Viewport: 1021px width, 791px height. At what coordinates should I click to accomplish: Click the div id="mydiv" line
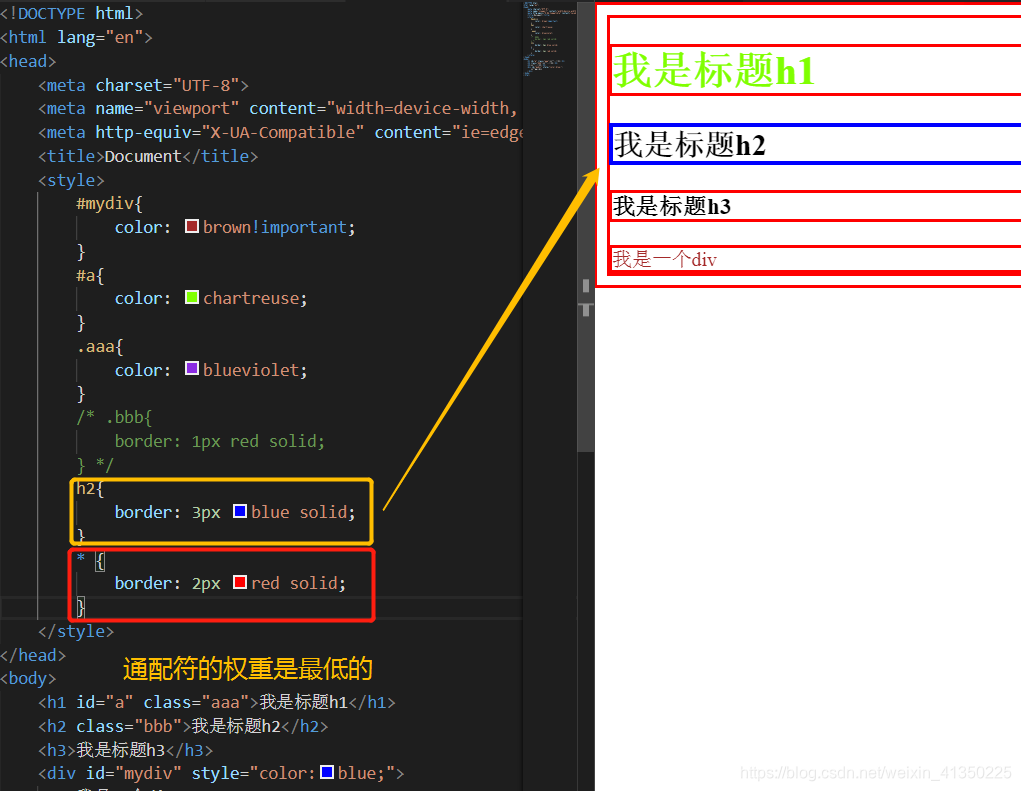click(221, 773)
